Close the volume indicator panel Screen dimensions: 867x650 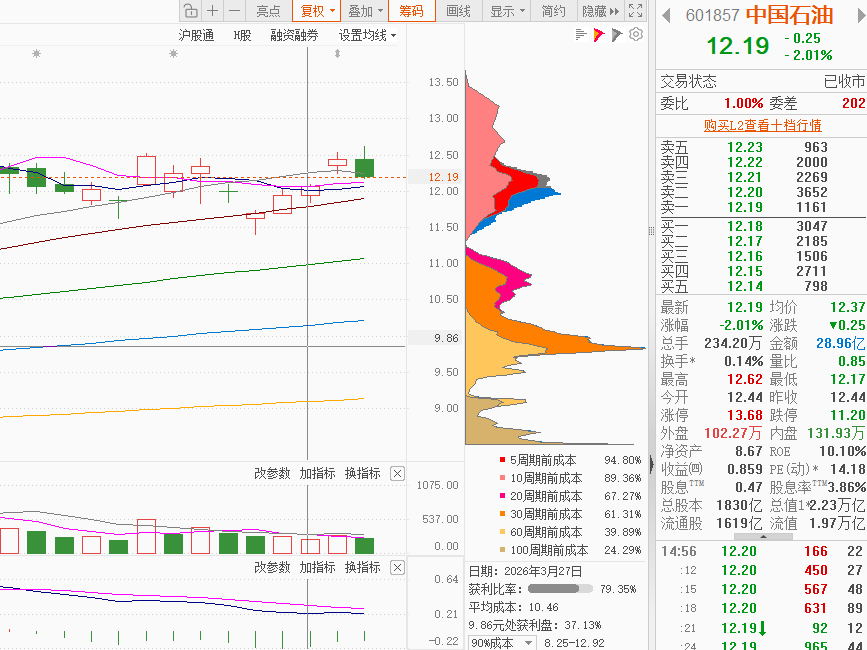pyautogui.click(x=397, y=474)
